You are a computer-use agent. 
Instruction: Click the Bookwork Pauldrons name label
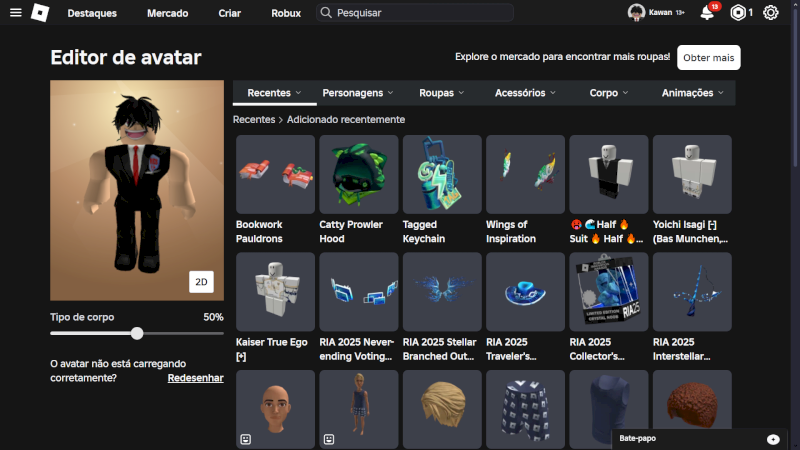click(259, 232)
